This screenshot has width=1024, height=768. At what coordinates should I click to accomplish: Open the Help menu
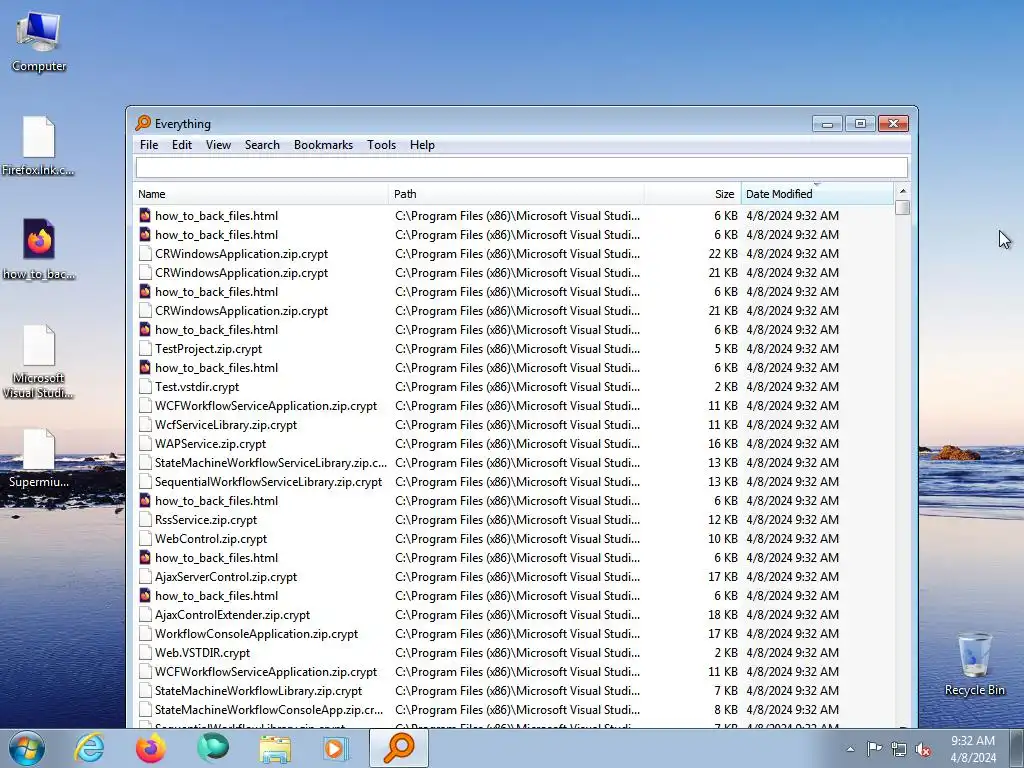click(x=422, y=145)
